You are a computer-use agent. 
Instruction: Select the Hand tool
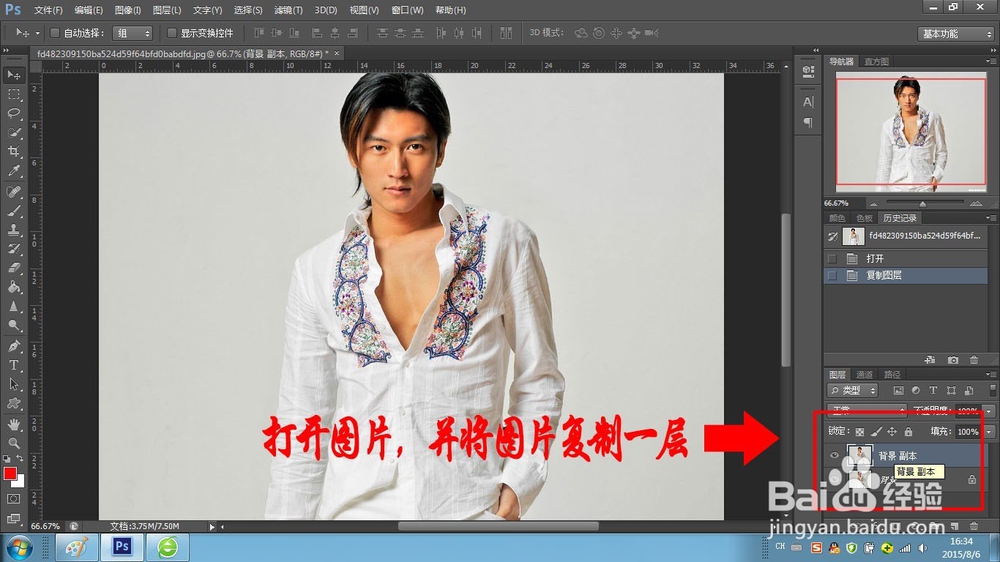tap(13, 424)
